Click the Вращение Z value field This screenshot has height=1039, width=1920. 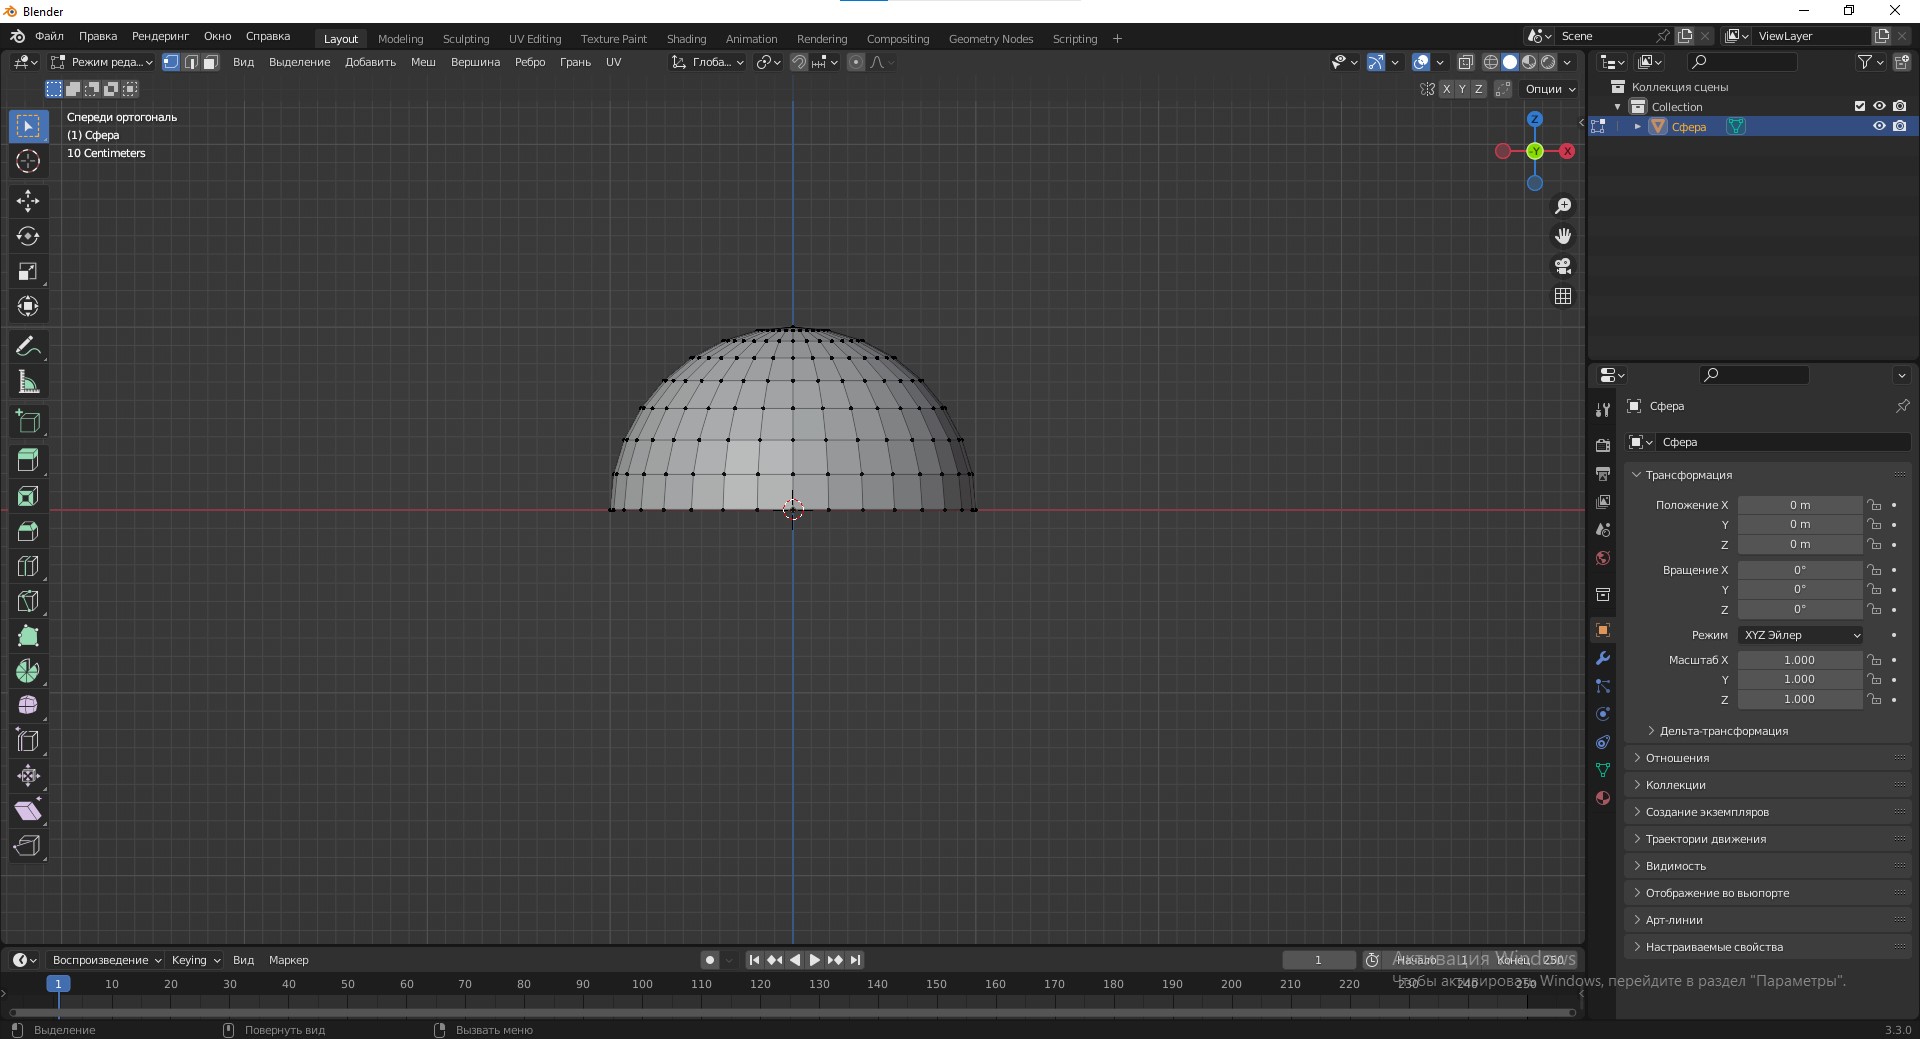pyautogui.click(x=1800, y=609)
